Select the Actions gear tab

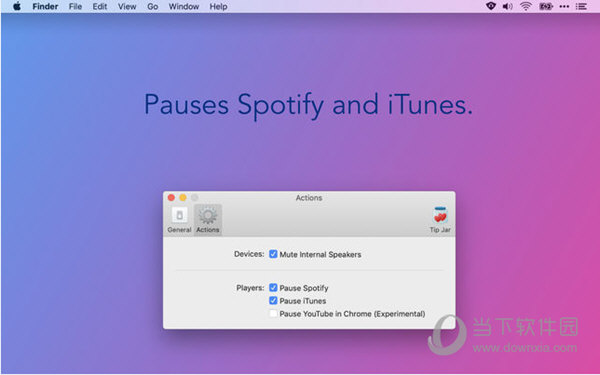click(208, 220)
